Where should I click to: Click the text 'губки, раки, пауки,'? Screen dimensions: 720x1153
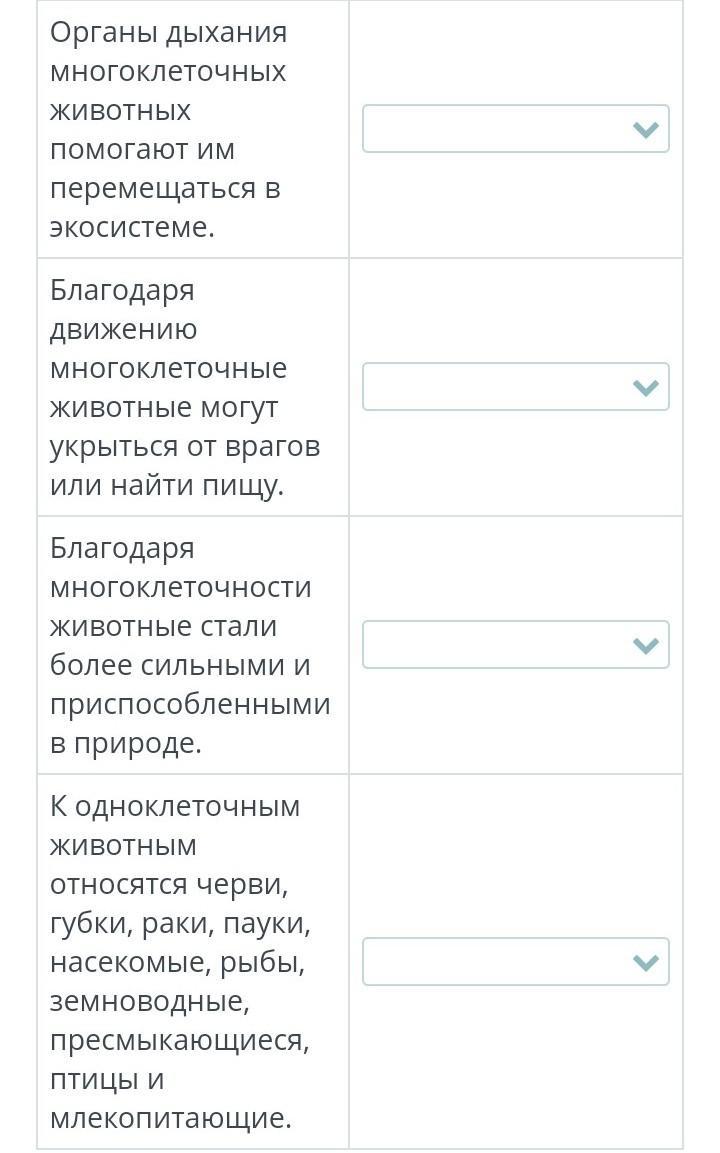pyautogui.click(x=180, y=924)
